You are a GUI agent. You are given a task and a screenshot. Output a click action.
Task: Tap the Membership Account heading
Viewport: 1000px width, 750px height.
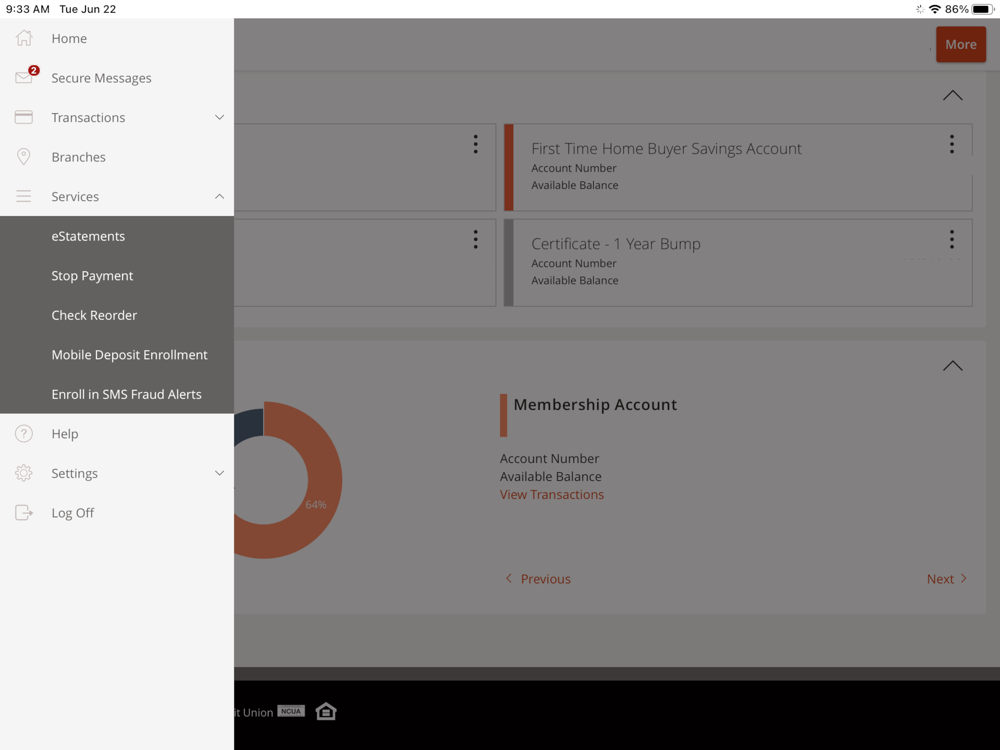pyautogui.click(x=595, y=404)
